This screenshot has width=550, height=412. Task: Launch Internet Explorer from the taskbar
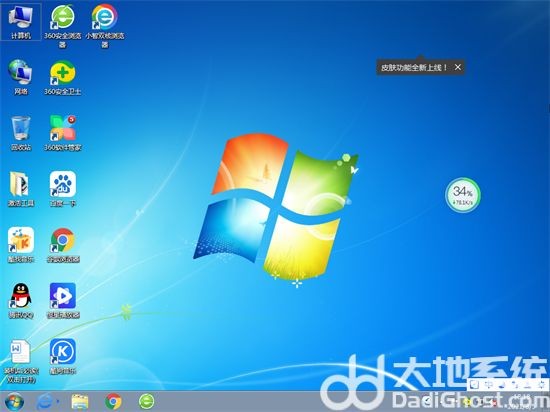(46, 401)
